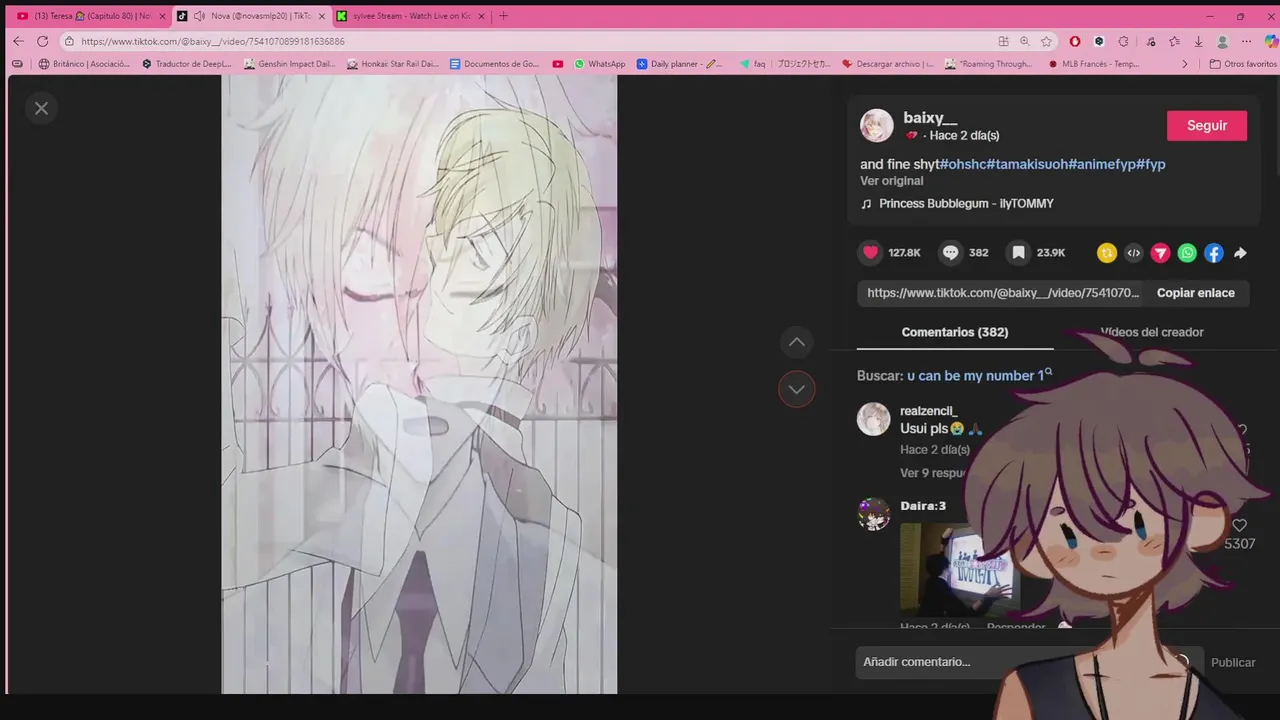The image size is (1280, 720).
Task: Open the MLB Francés bookmark
Action: (1094, 64)
